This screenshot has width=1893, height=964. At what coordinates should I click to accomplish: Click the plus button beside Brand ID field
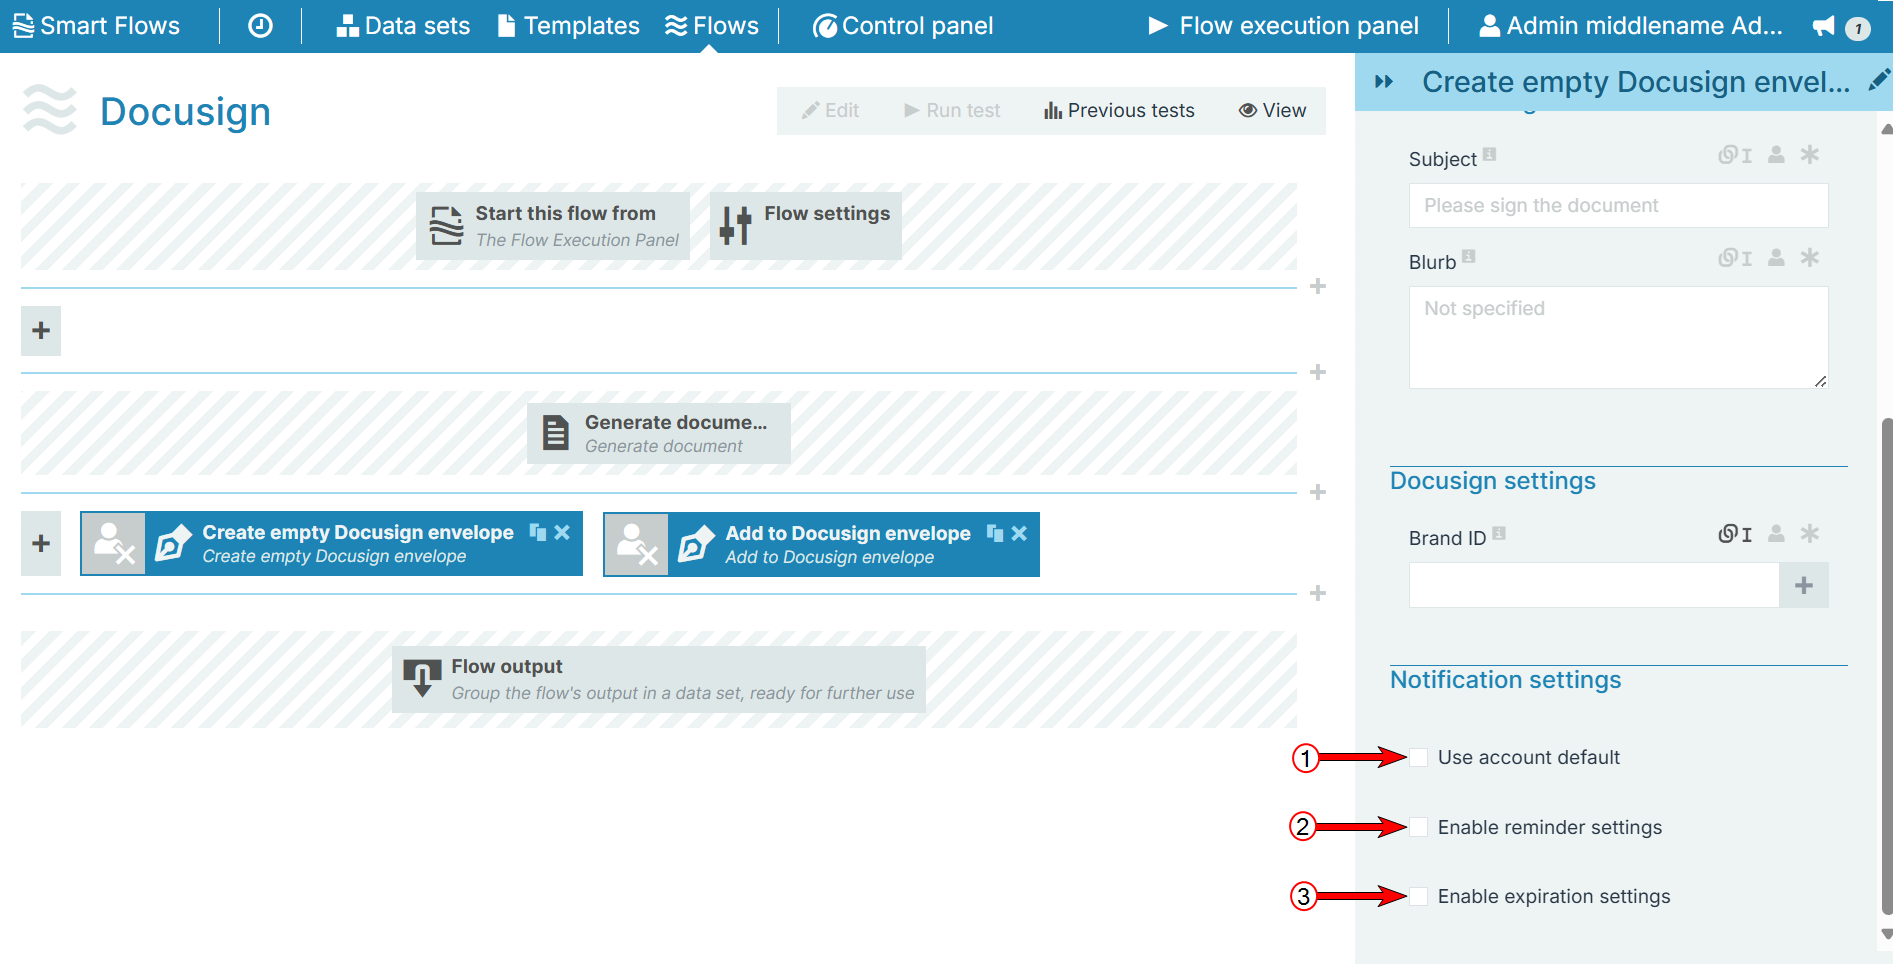pyautogui.click(x=1803, y=585)
